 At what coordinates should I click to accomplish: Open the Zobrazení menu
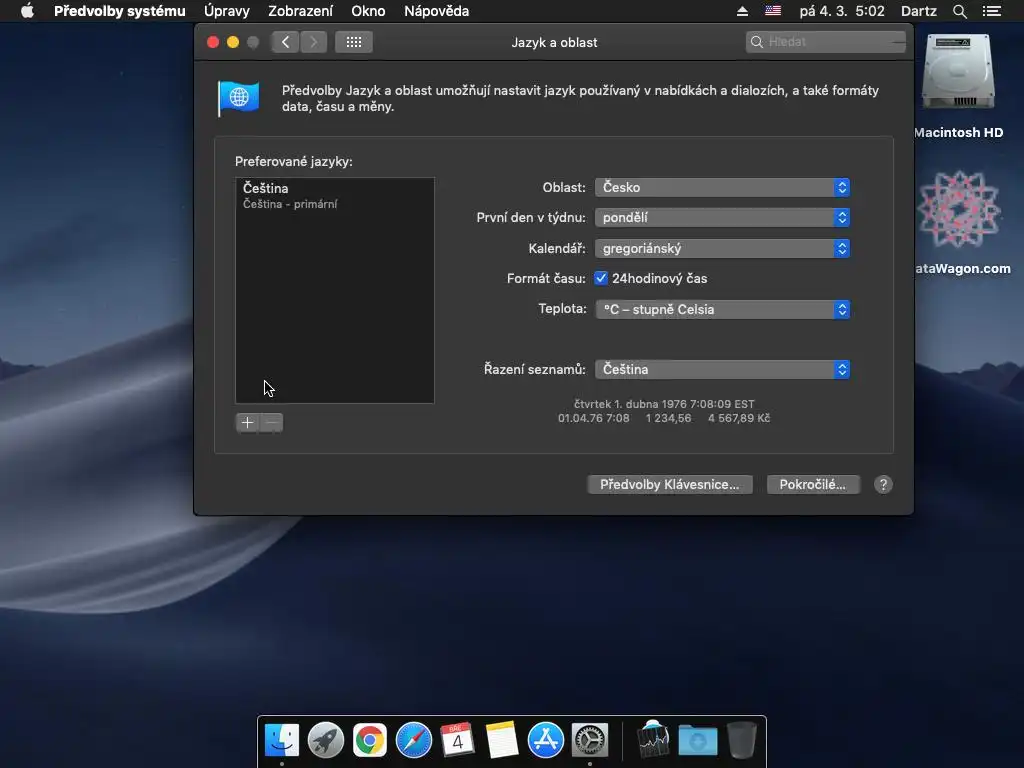point(300,11)
